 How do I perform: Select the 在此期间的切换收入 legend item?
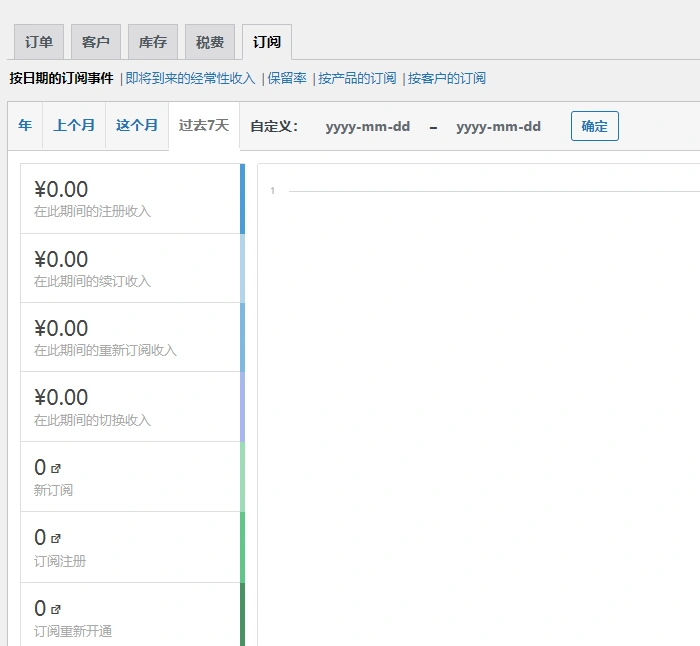tap(133, 407)
